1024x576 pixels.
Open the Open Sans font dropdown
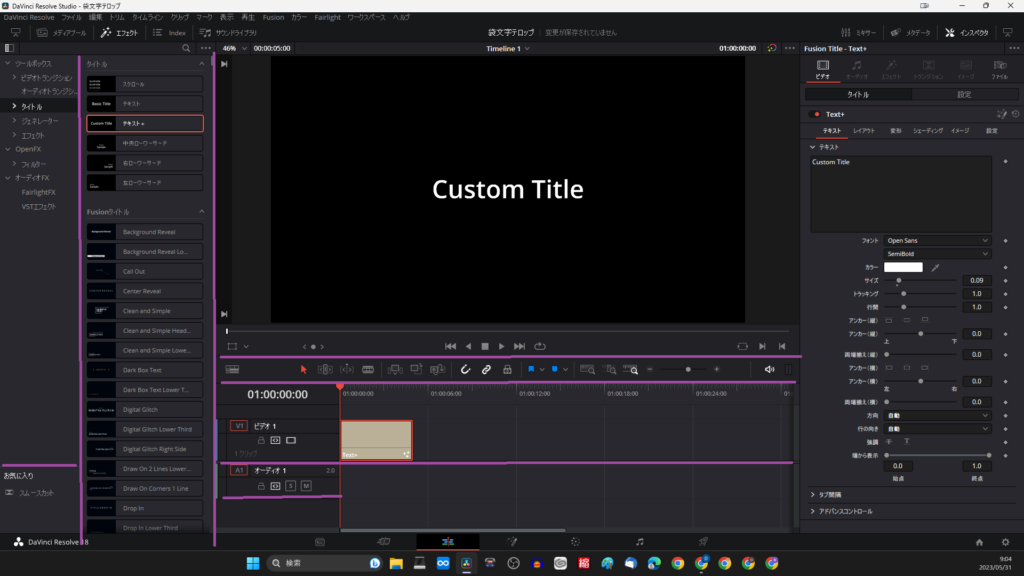937,240
